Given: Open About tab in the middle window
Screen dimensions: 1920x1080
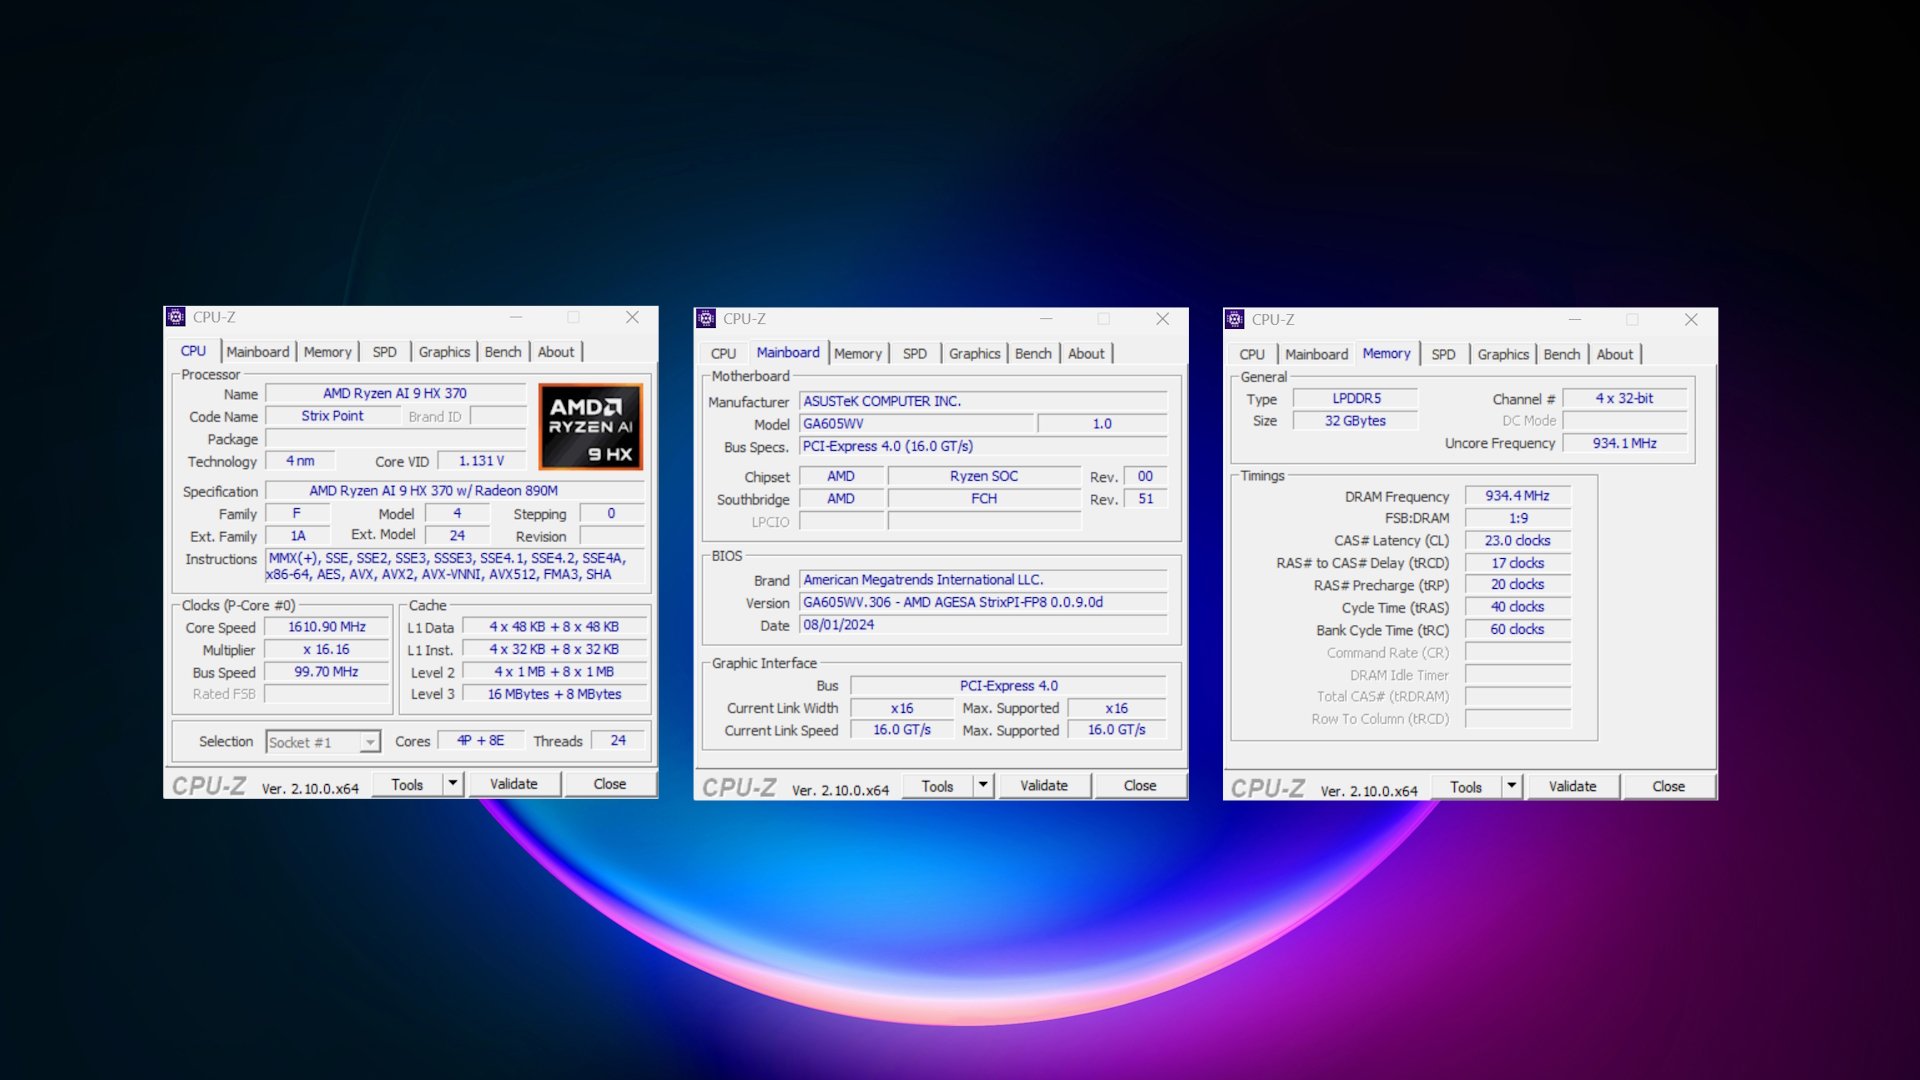Looking at the screenshot, I should [x=1086, y=354].
